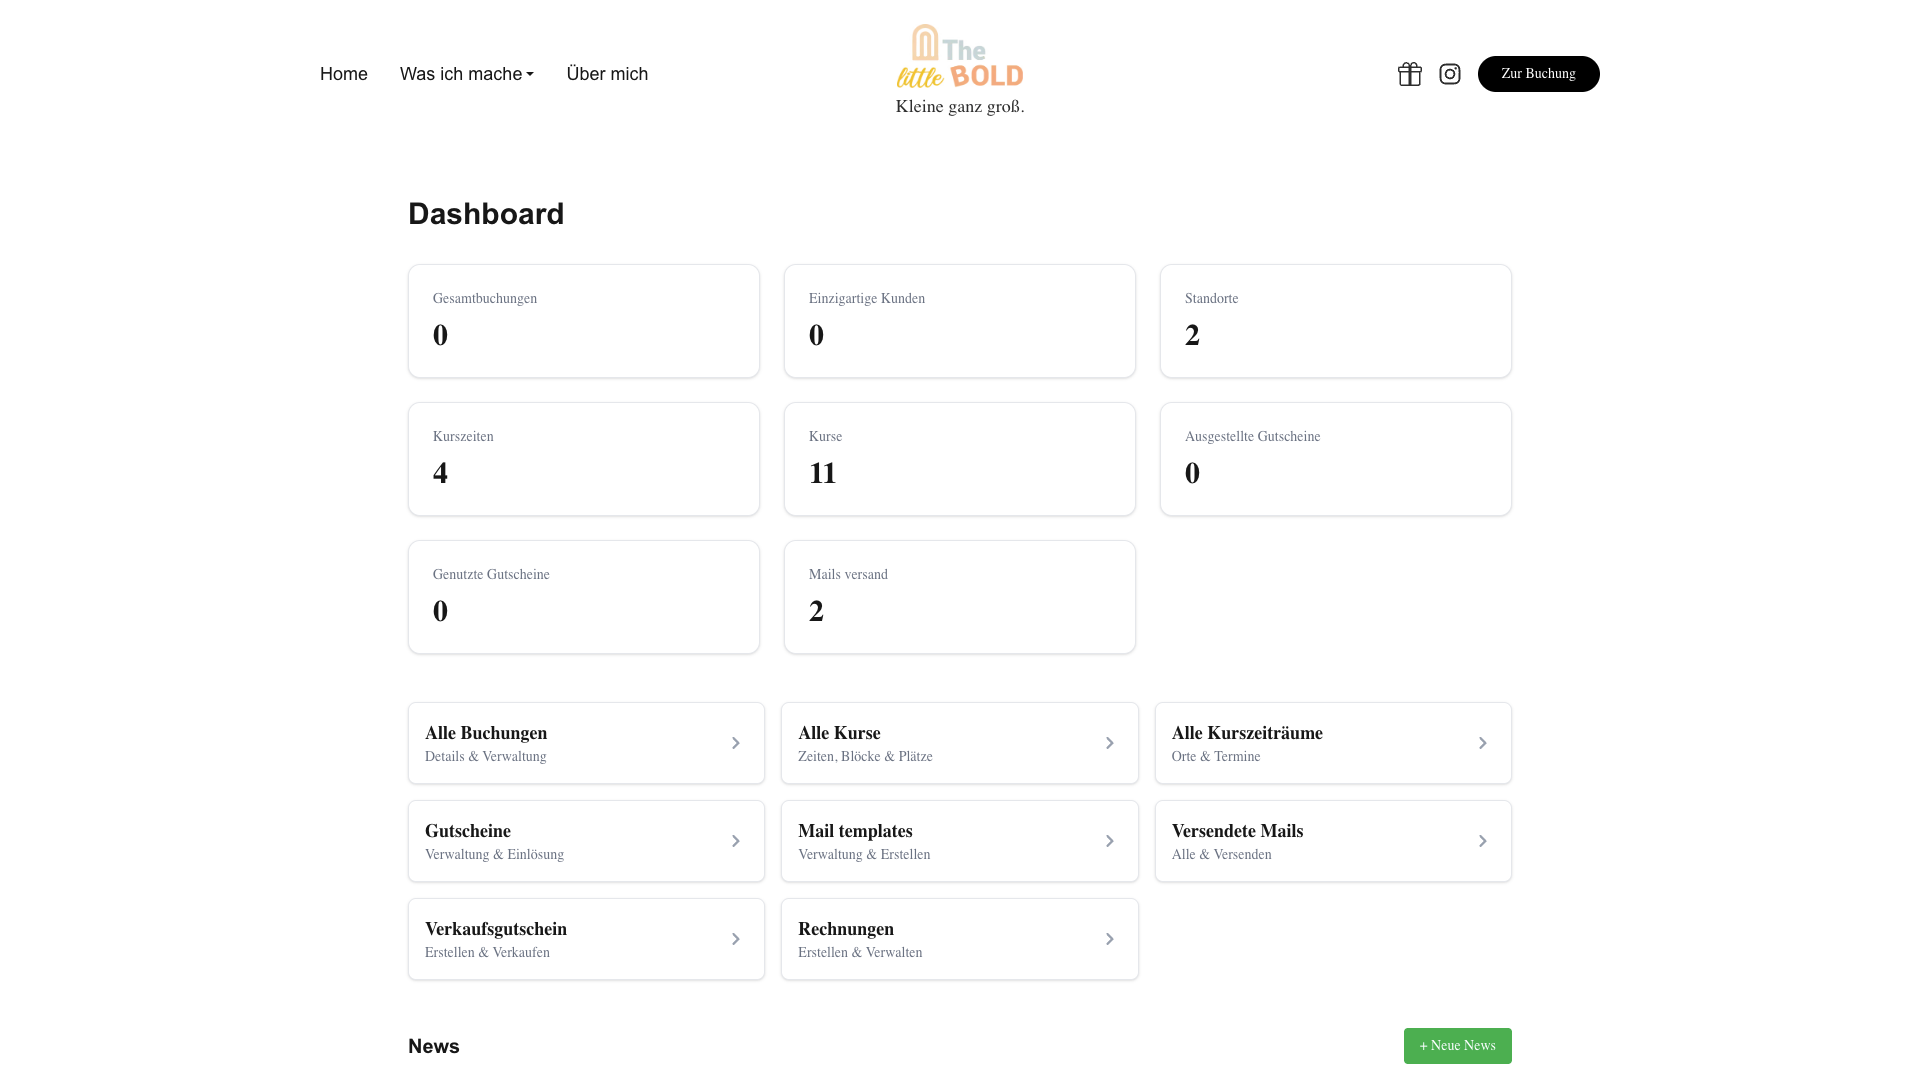The image size is (1920, 1080).
Task: Add a new entry with Neue News
Action: click(1458, 1046)
